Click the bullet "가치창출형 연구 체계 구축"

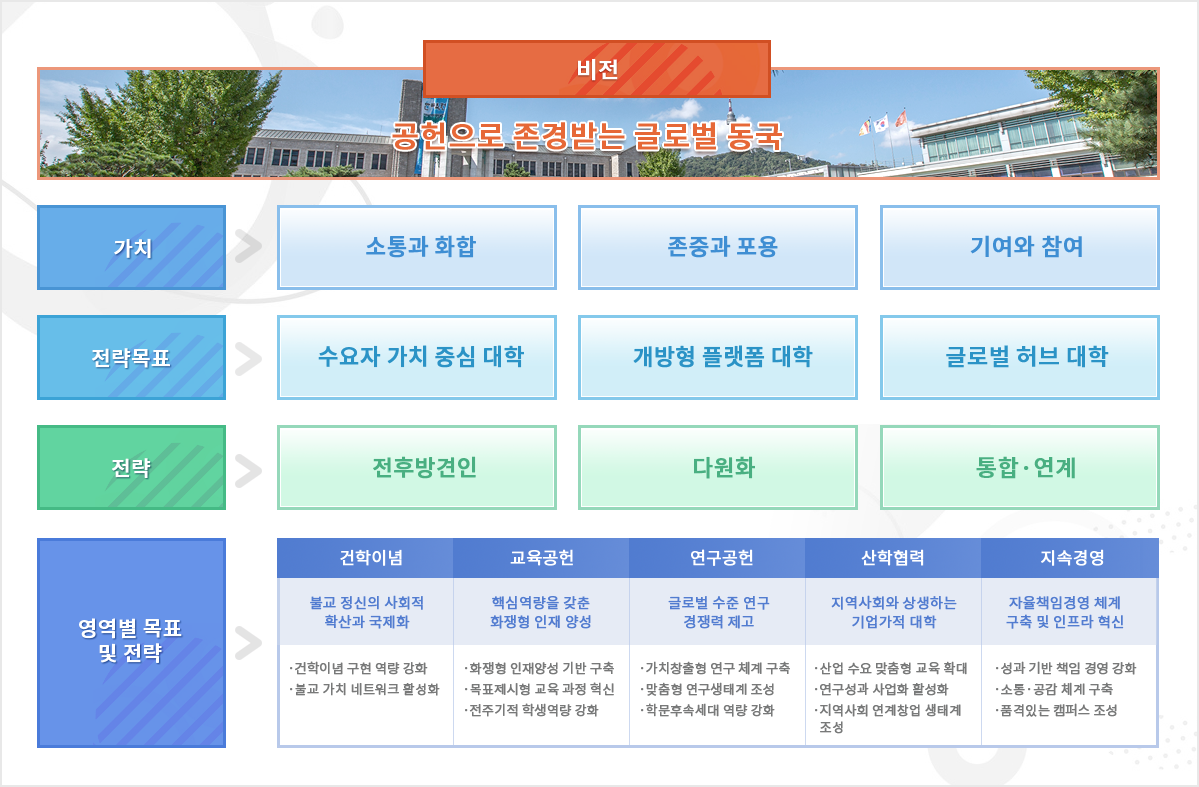coord(715,668)
